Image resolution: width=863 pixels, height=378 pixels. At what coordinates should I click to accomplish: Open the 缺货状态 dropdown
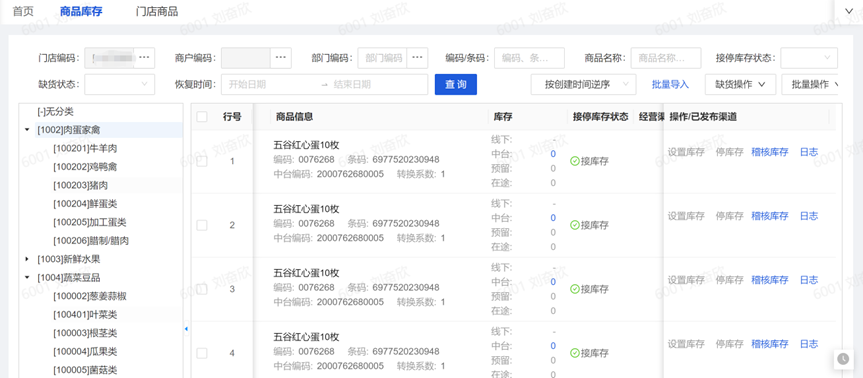click(119, 85)
